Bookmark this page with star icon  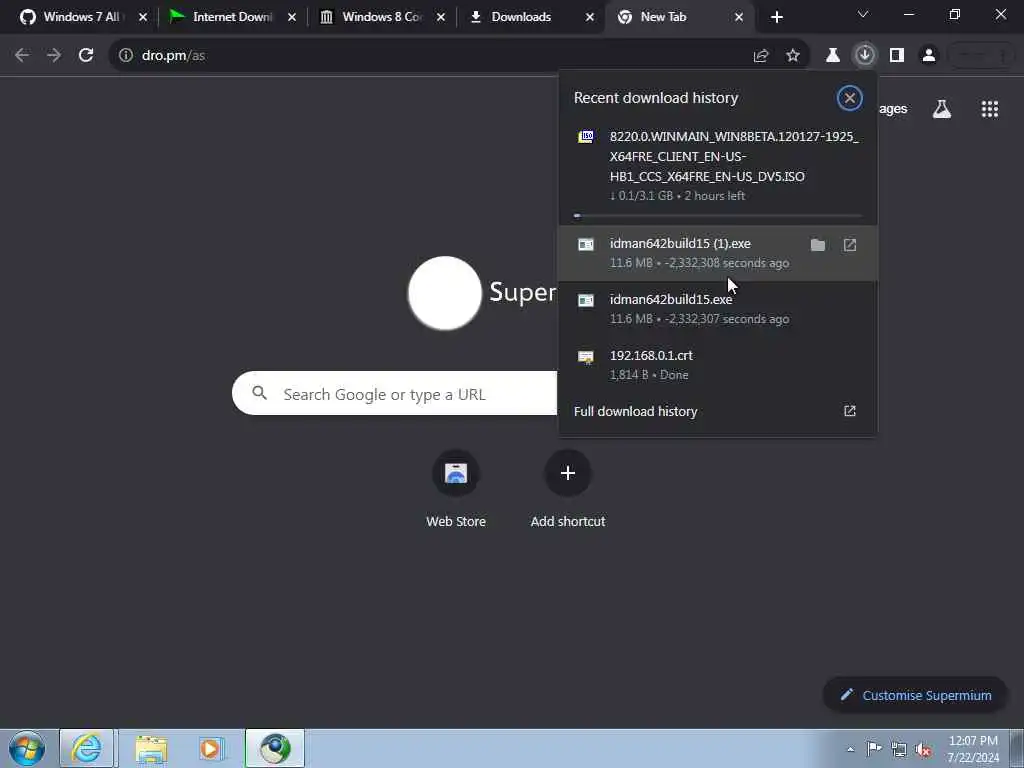click(793, 56)
